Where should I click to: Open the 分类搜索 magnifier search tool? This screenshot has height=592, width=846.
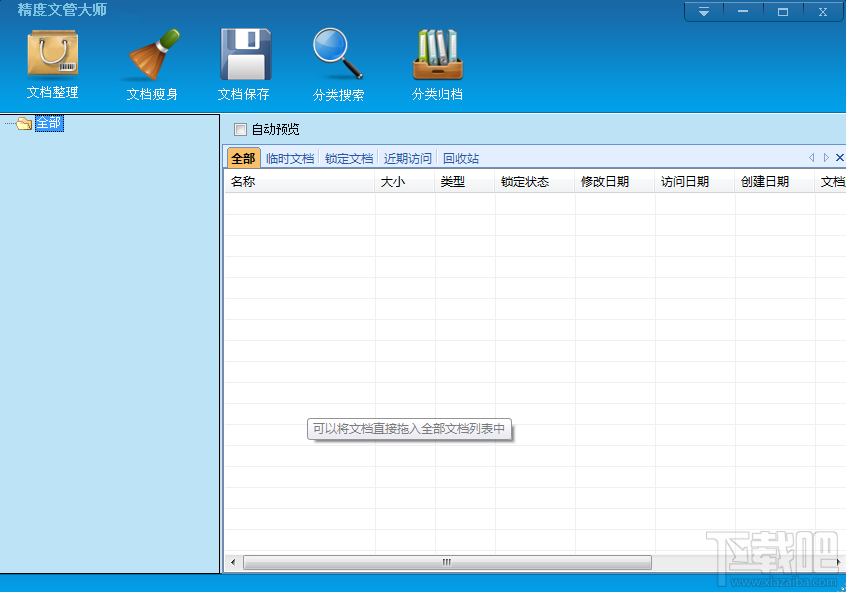coord(338,65)
